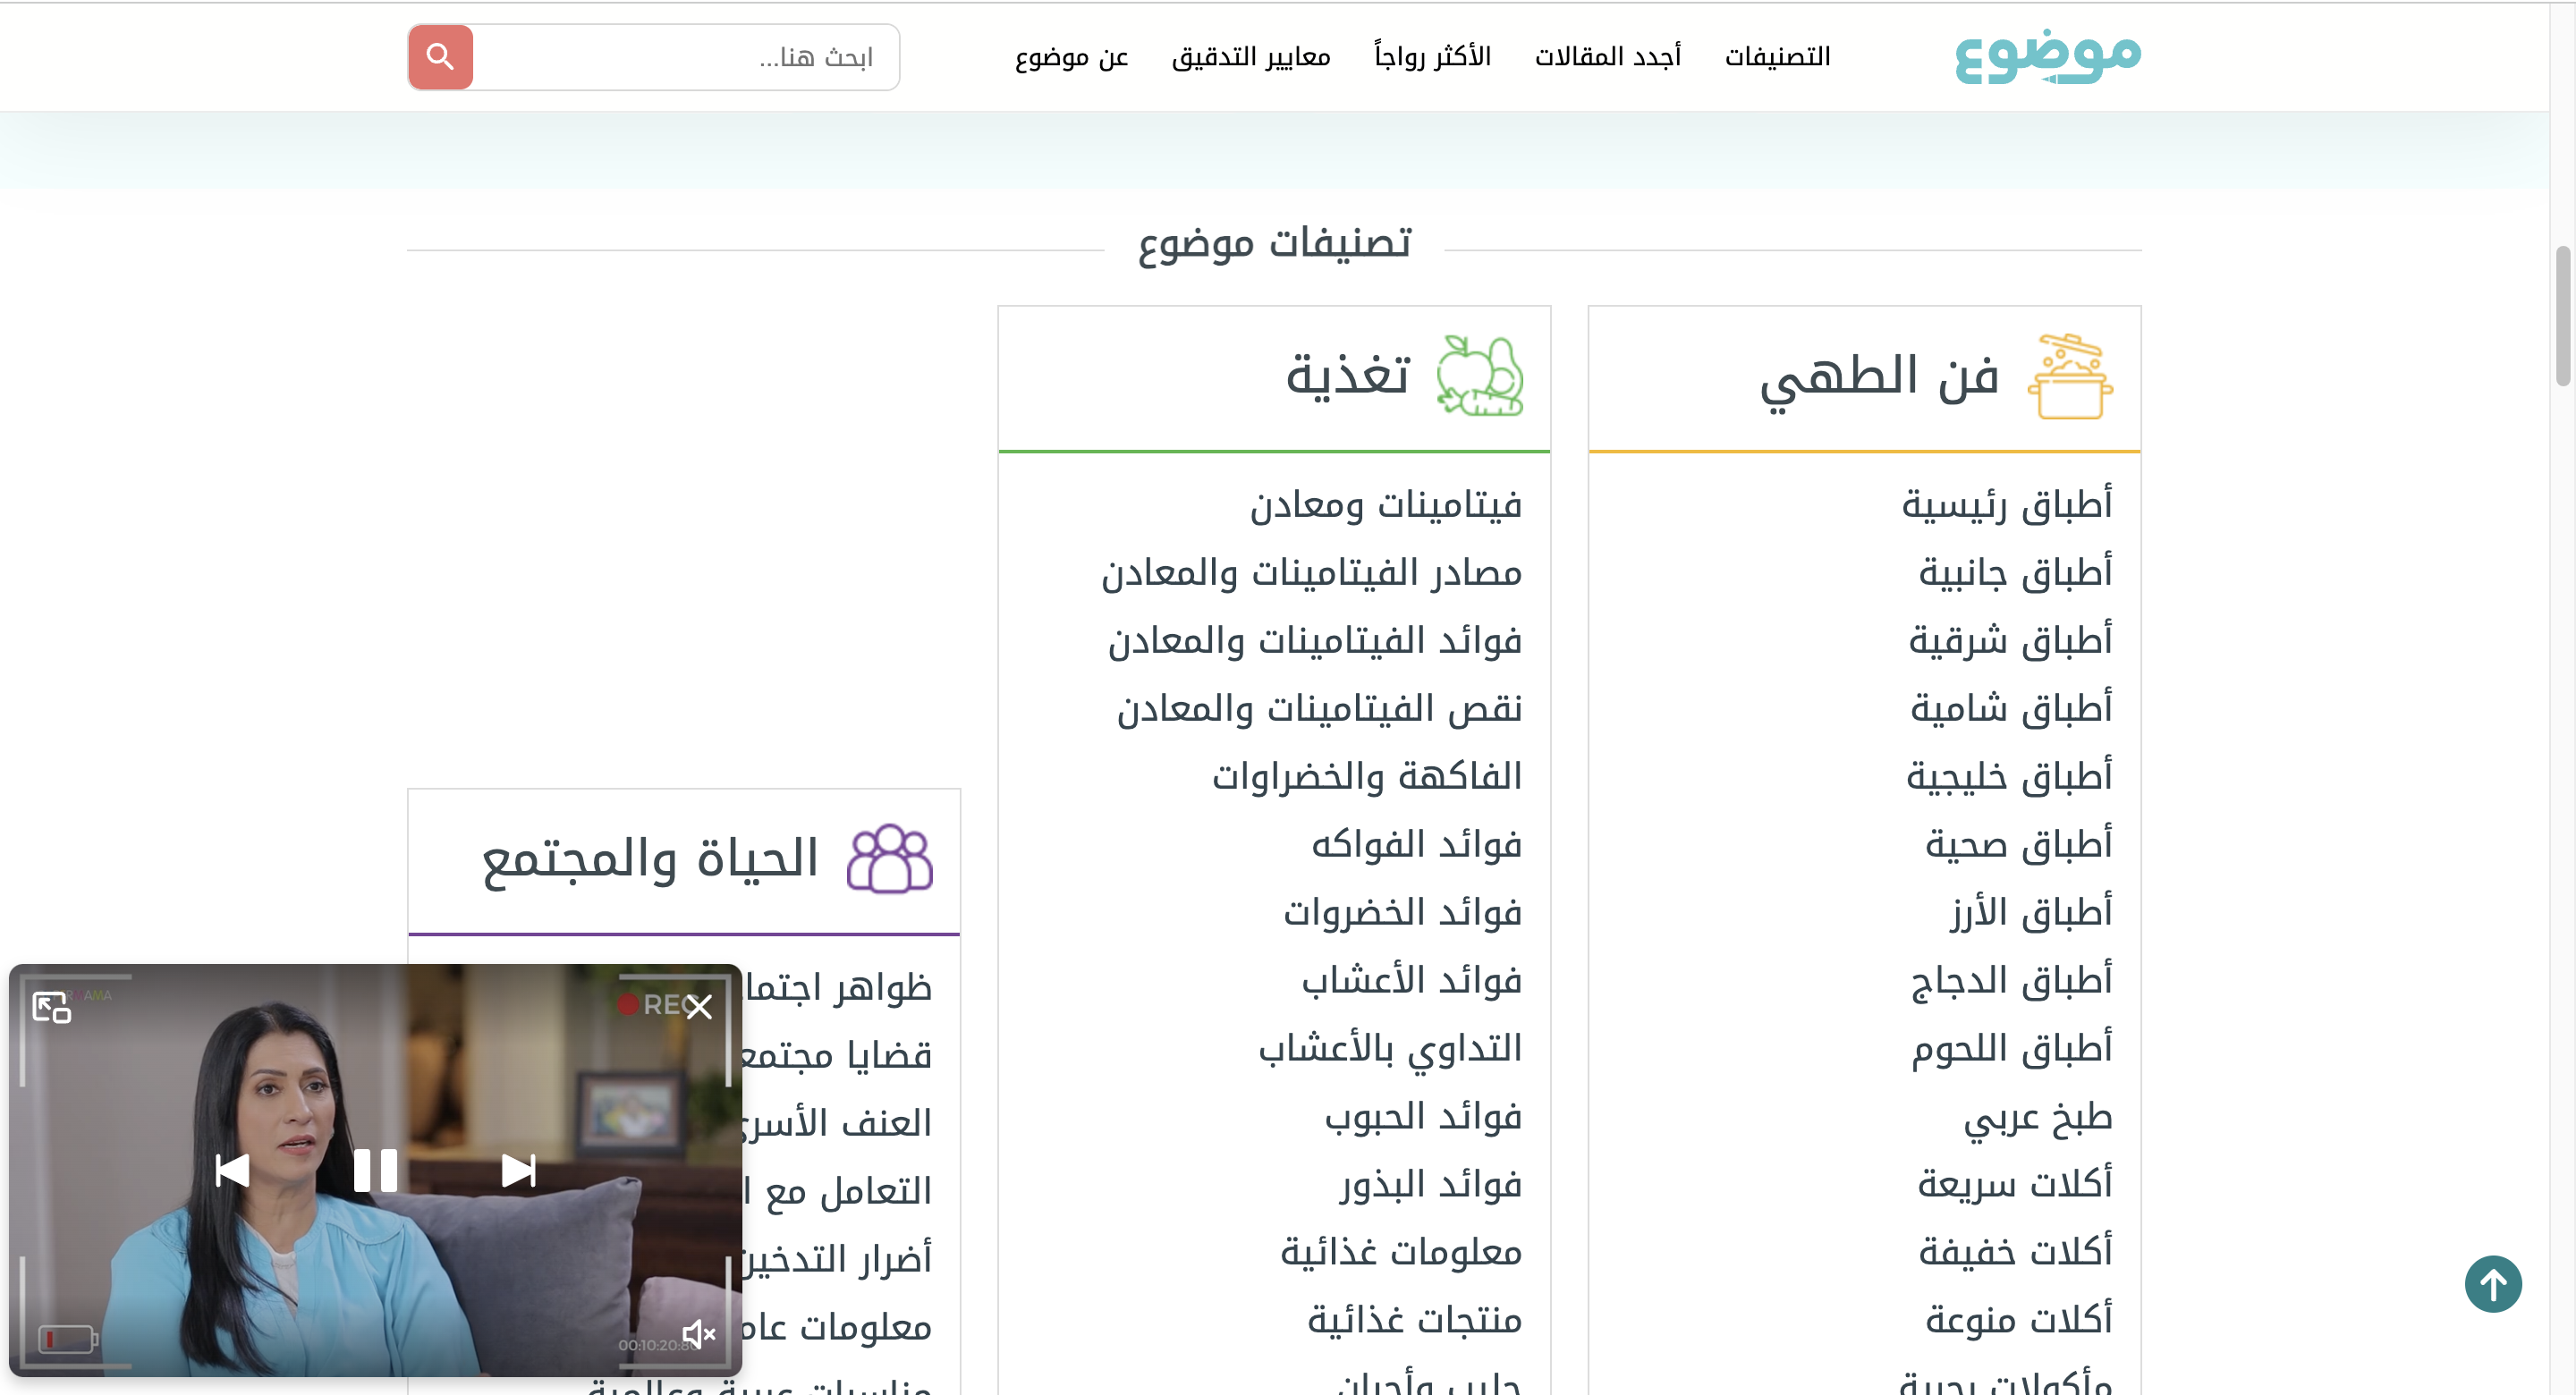Open the أطباق اللحوم link
The width and height of the screenshot is (2576, 1395).
click(x=2012, y=1048)
